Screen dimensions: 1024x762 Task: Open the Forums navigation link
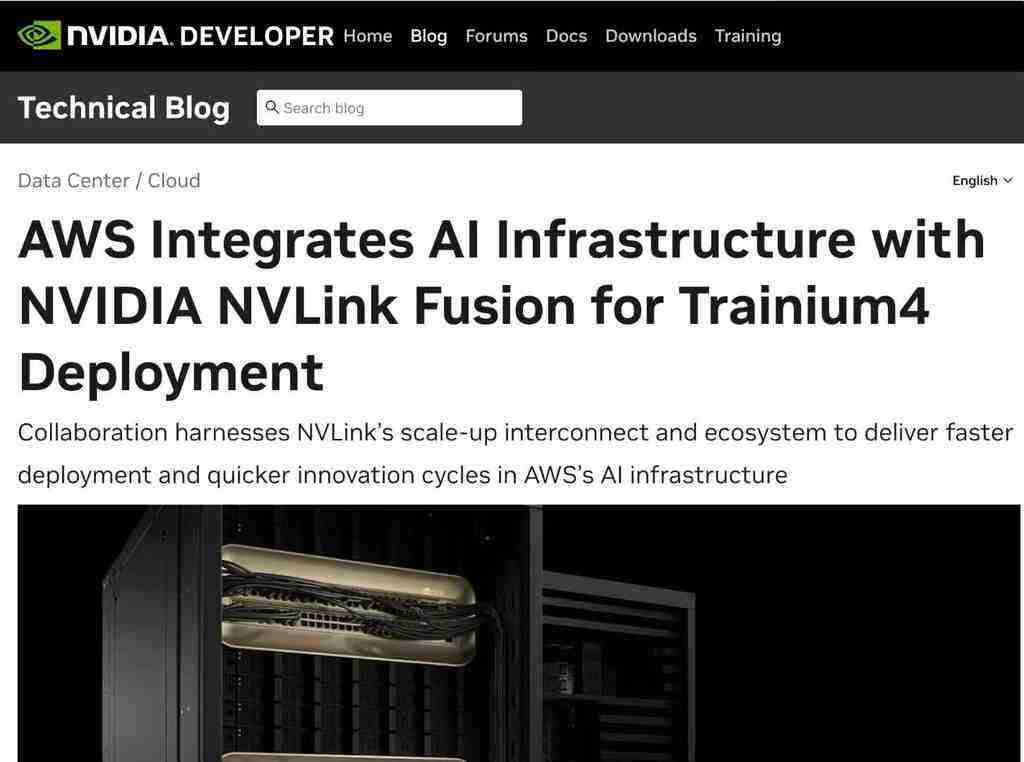(496, 36)
